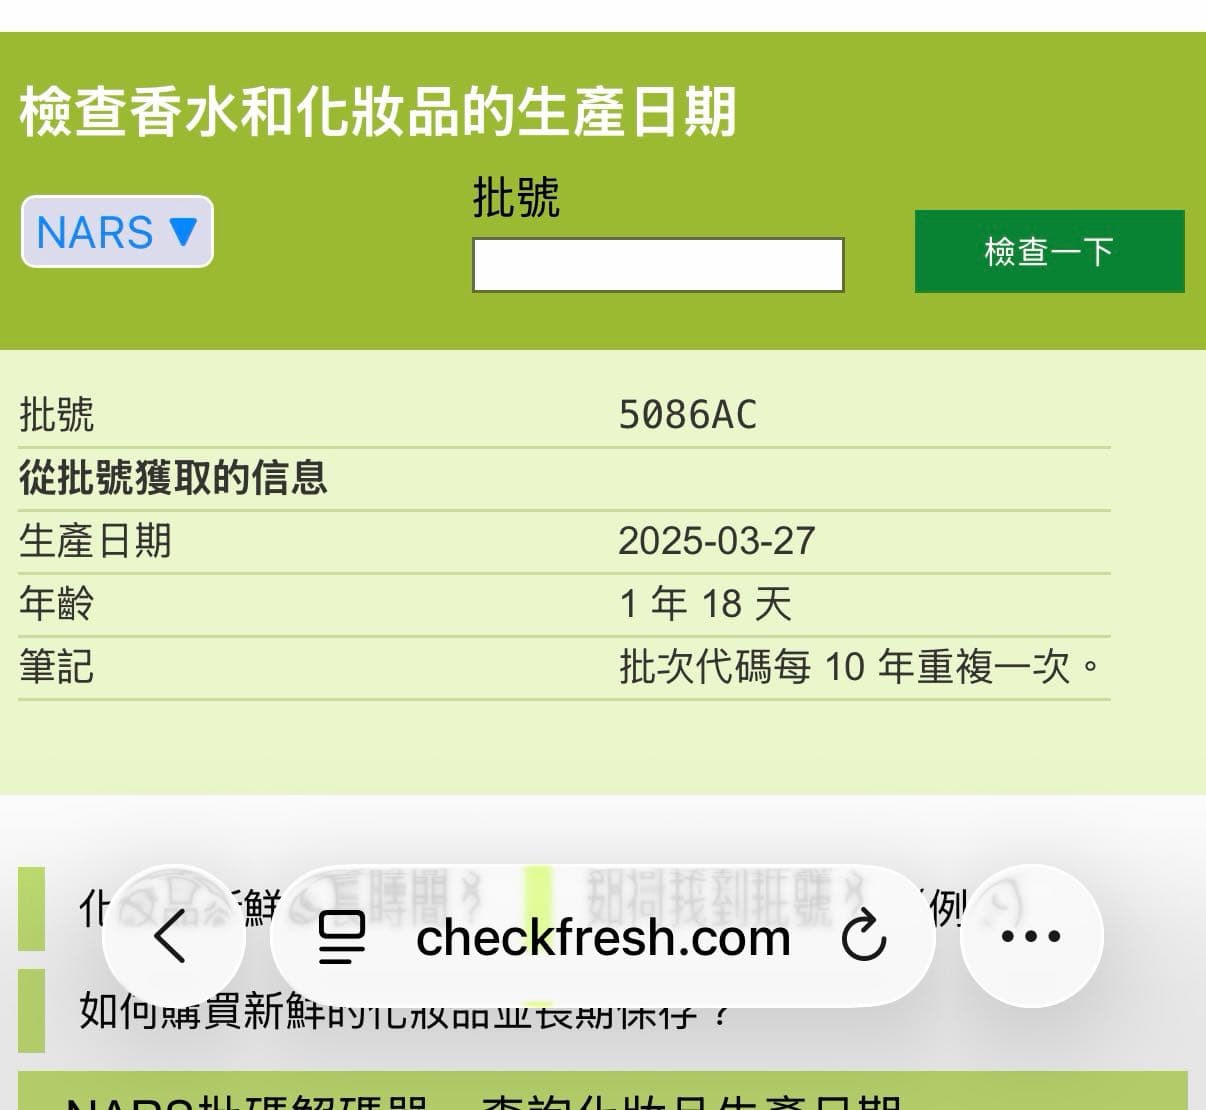Select age value 1 年 18 天
Image resolution: width=1206 pixels, height=1110 pixels.
pos(705,604)
